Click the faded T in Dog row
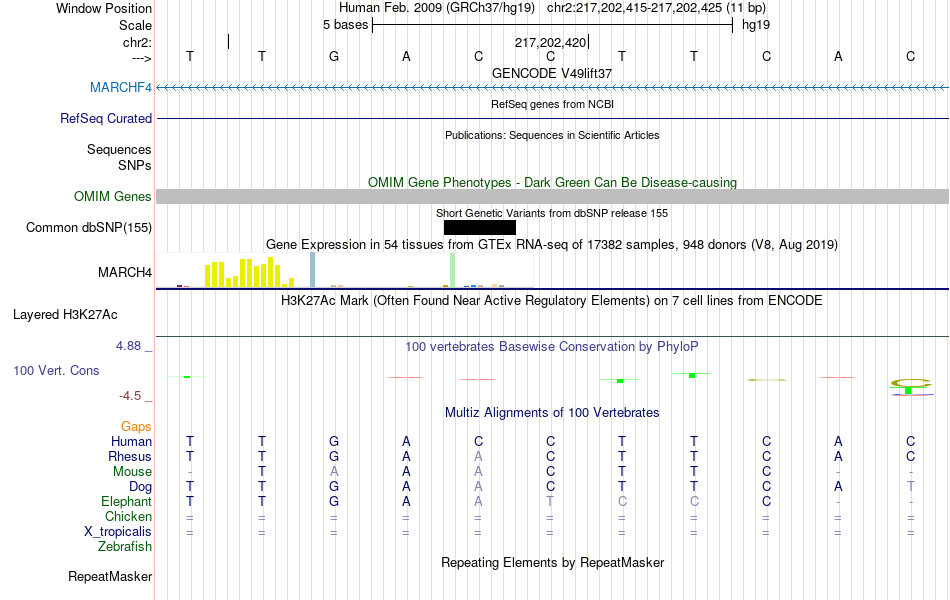Viewport: 950px width, 600px height. pos(910,487)
